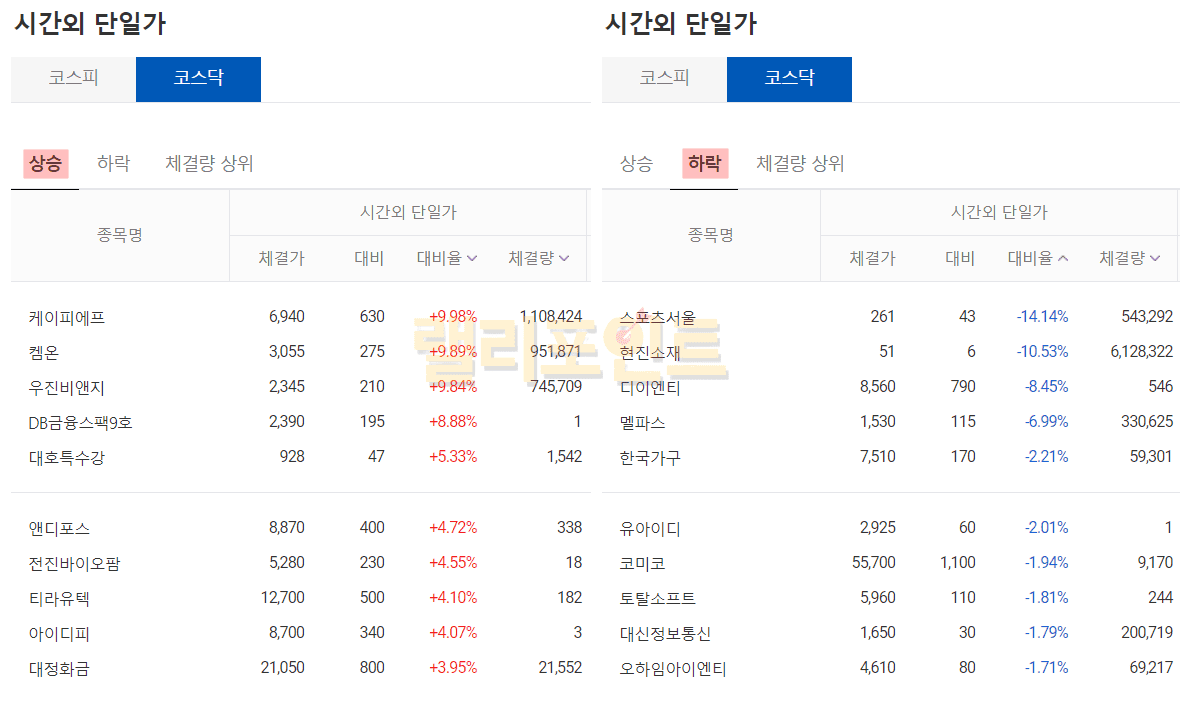Open the 케이피에프 stock link
1180x703 pixels.
tap(67, 318)
